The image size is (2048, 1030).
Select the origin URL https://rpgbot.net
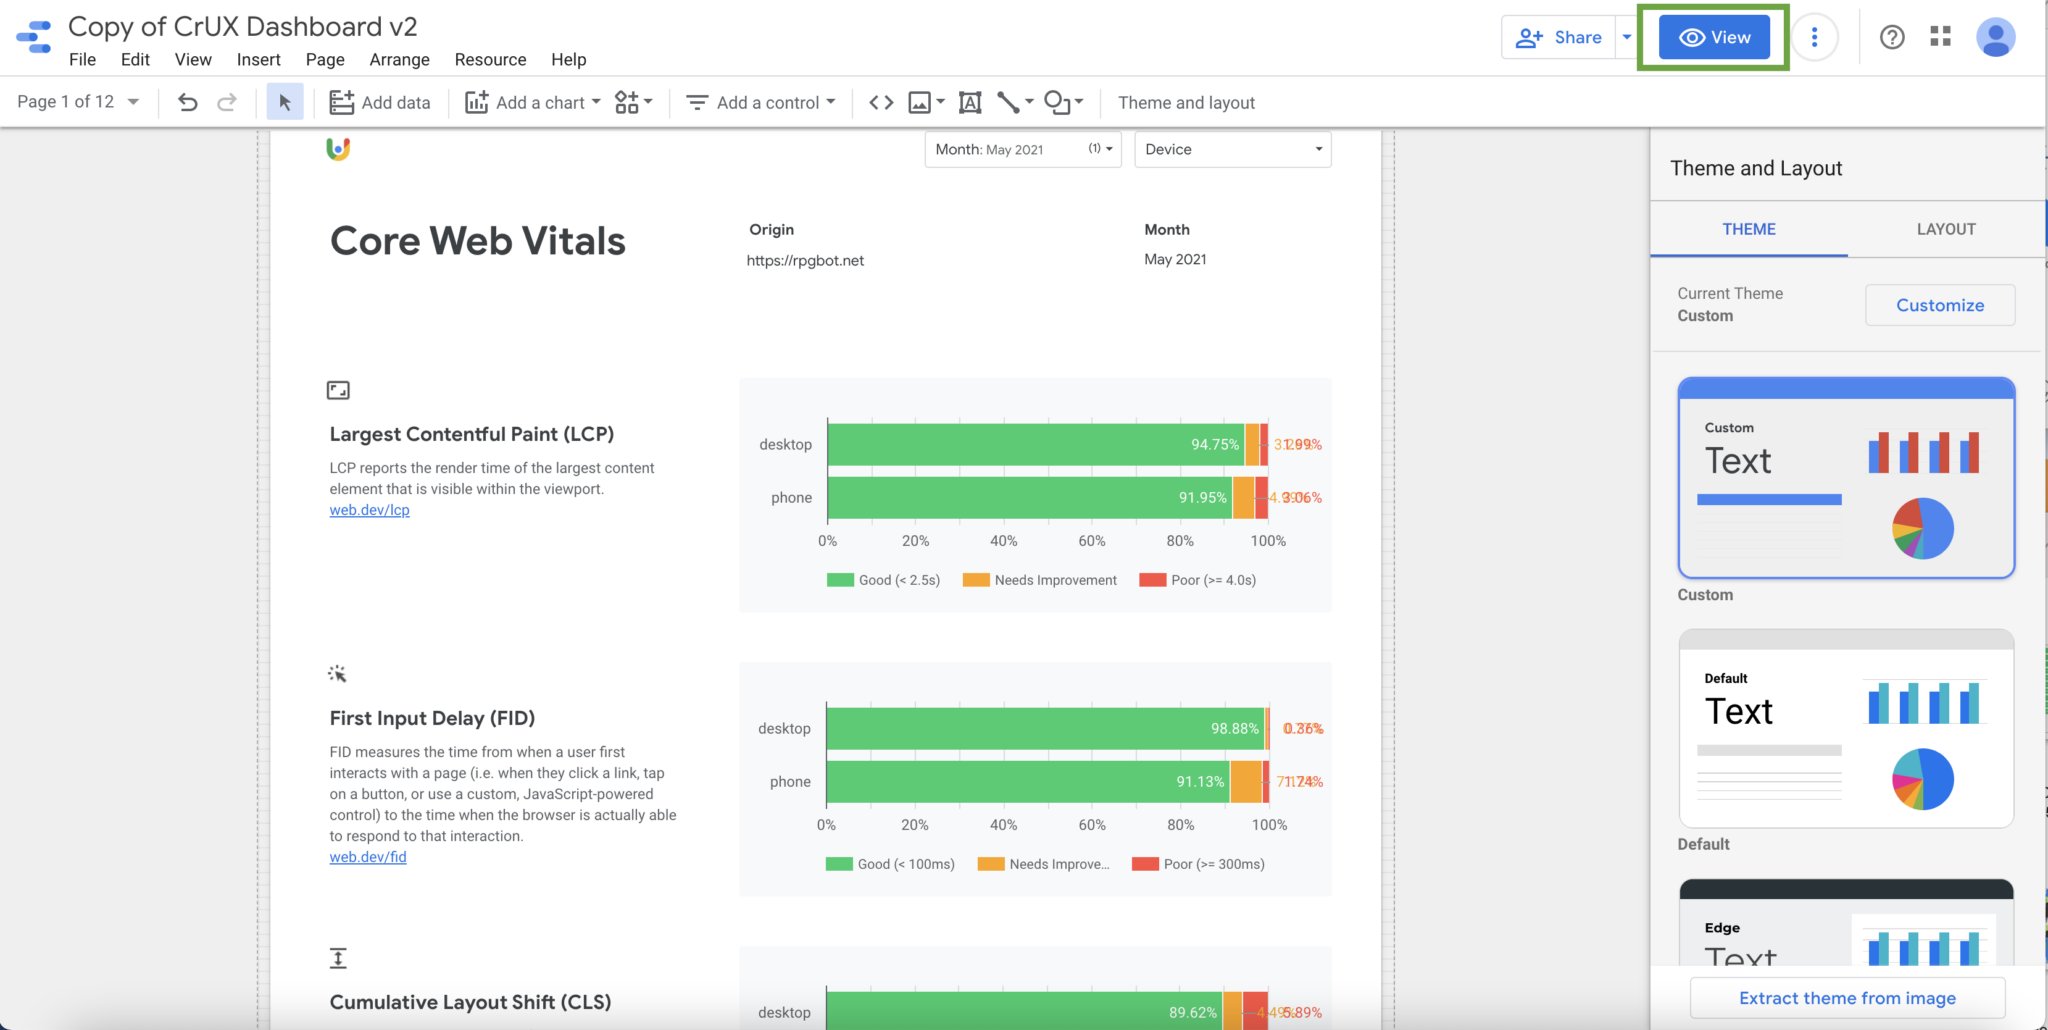pos(805,260)
